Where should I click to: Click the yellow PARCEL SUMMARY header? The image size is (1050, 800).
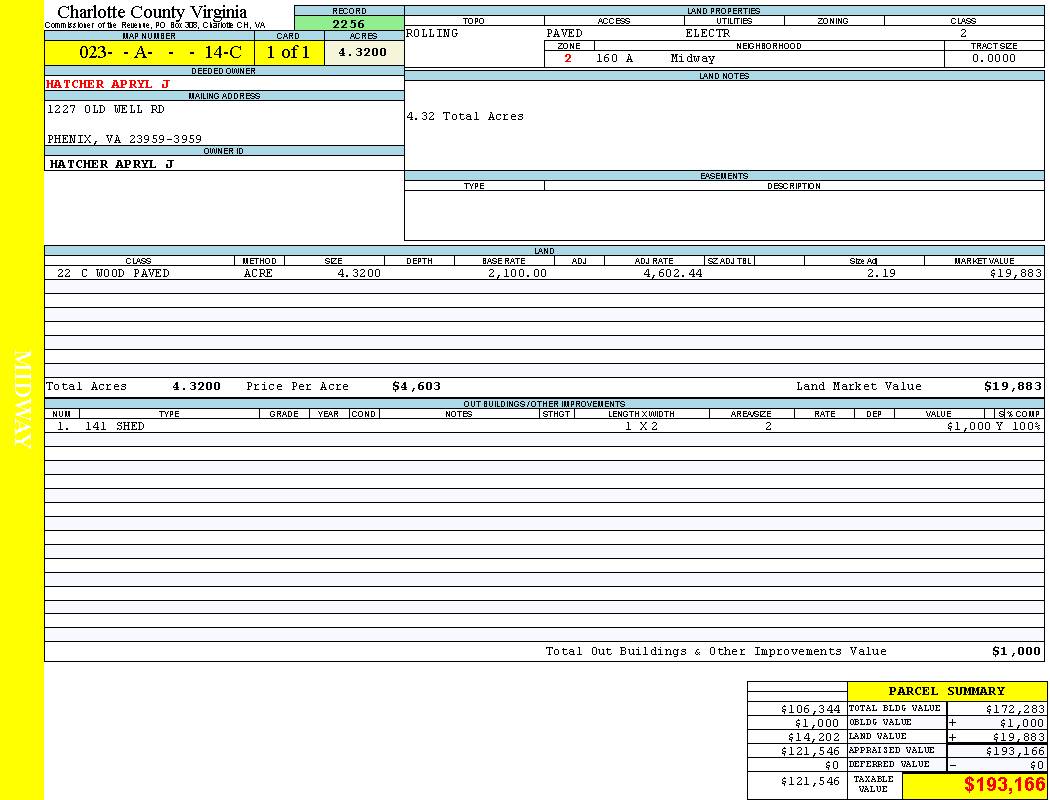tap(946, 691)
